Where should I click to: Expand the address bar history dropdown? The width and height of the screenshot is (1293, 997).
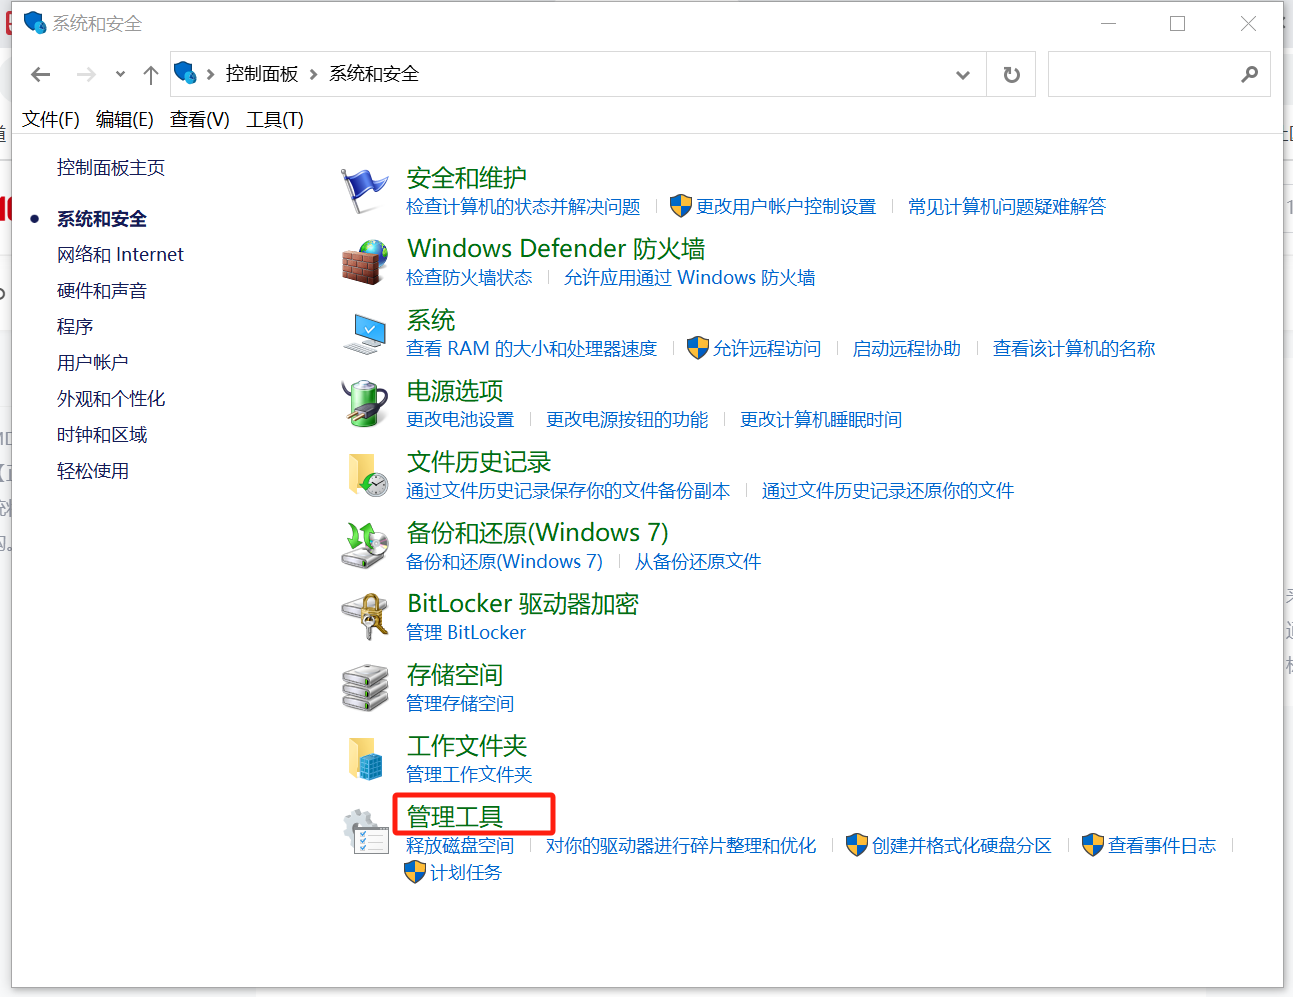click(x=963, y=74)
